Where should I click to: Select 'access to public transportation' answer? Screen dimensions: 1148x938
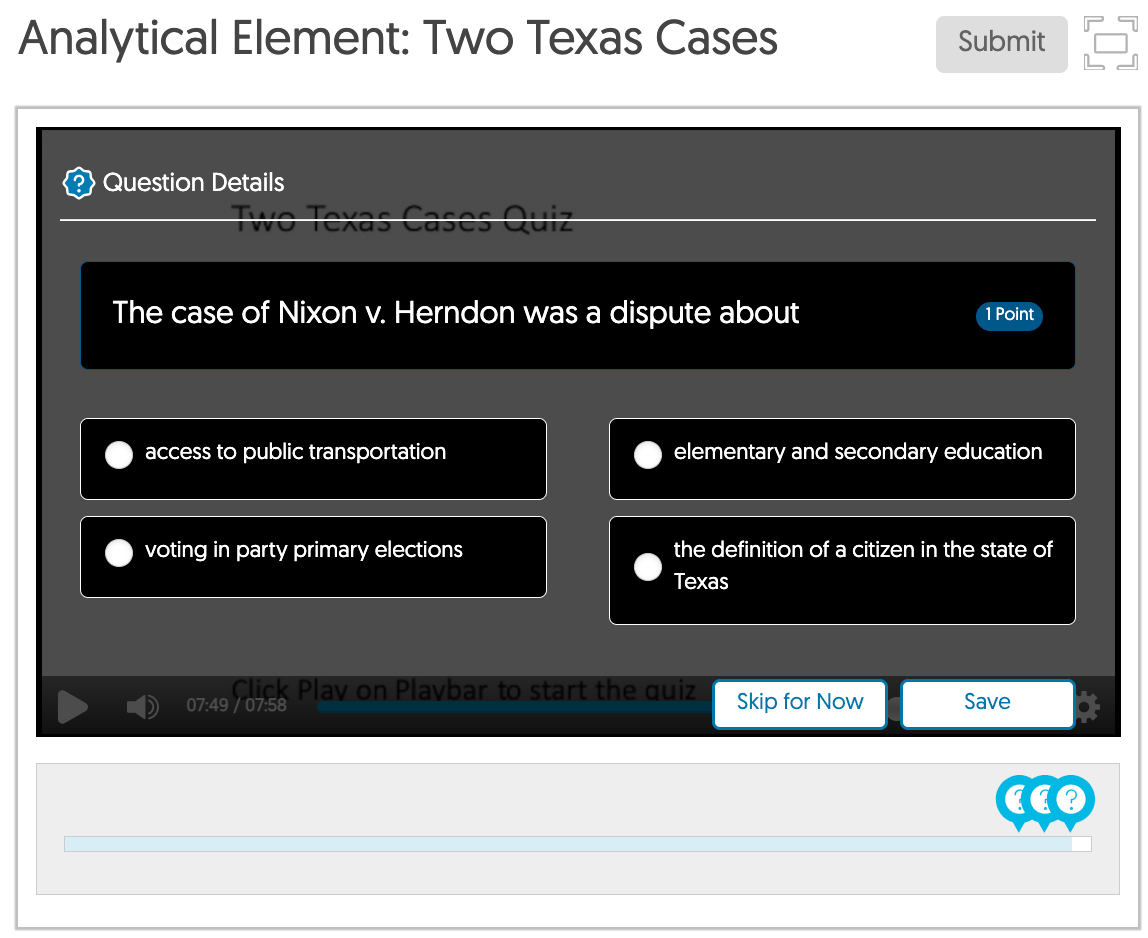313,459
